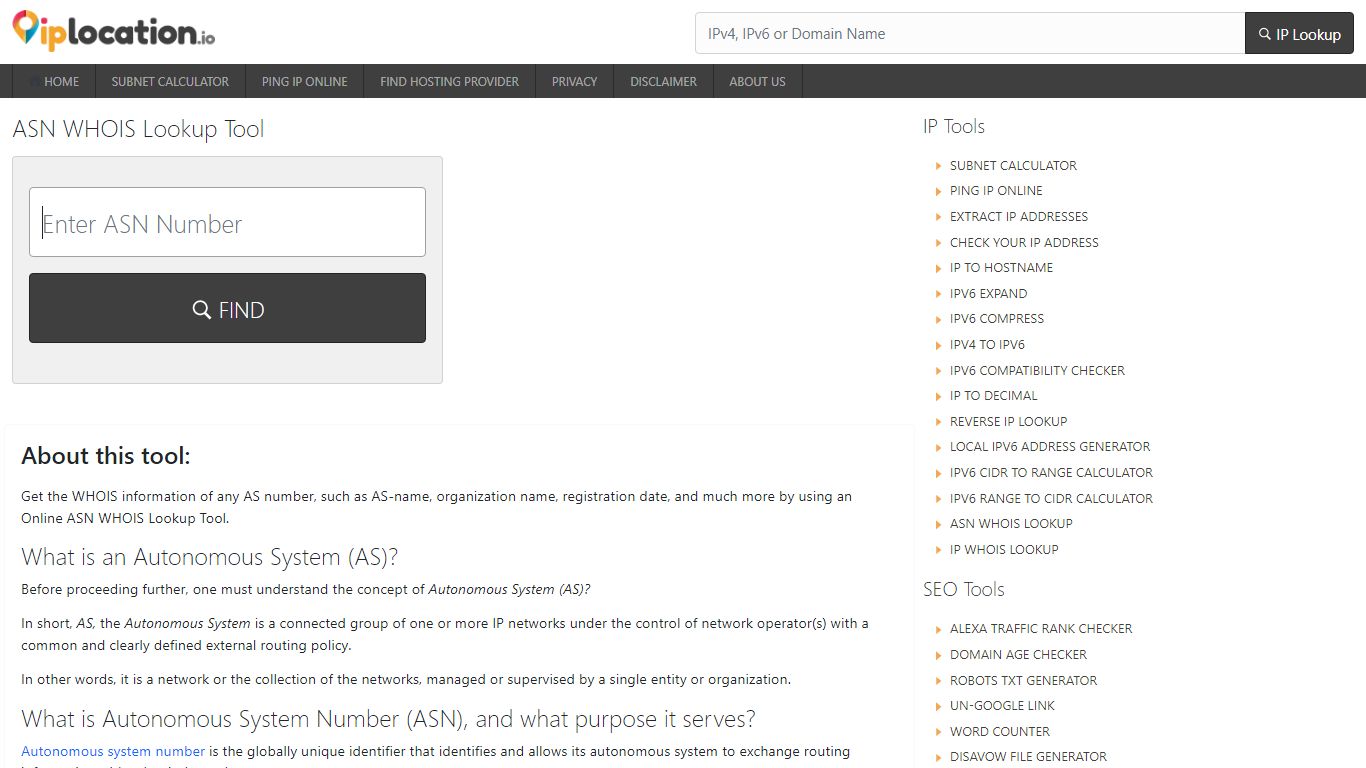Image resolution: width=1366 pixels, height=768 pixels.
Task: Click the 'SEO Tools' sidebar heading
Action: (964, 589)
